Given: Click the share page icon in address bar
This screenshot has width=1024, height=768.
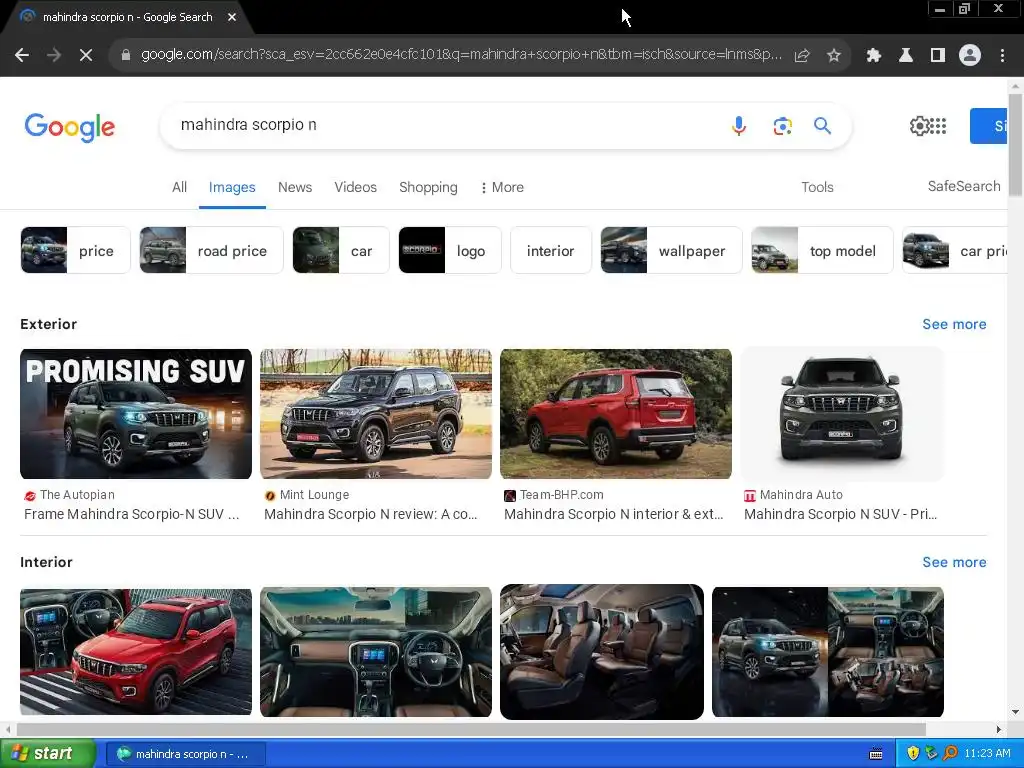Looking at the screenshot, I should [x=802, y=56].
